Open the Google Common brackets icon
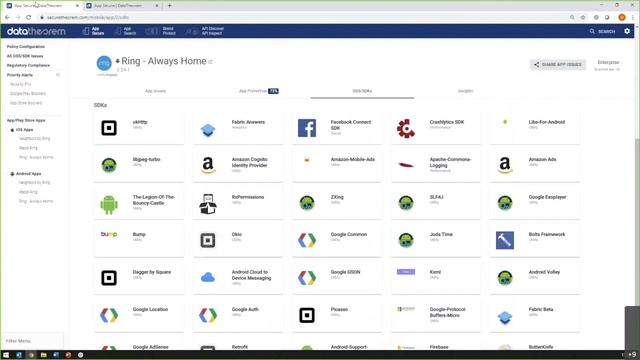Image resolution: width=640 pixels, height=360 pixels. pos(307,240)
